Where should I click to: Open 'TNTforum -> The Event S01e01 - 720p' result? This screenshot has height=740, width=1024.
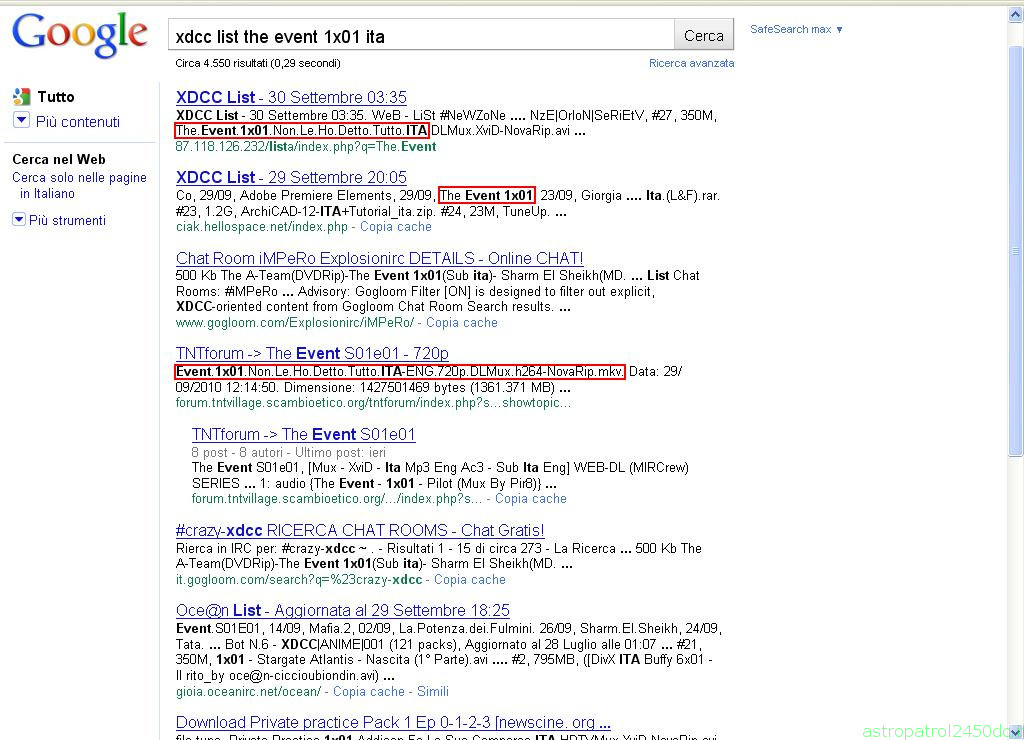point(312,353)
